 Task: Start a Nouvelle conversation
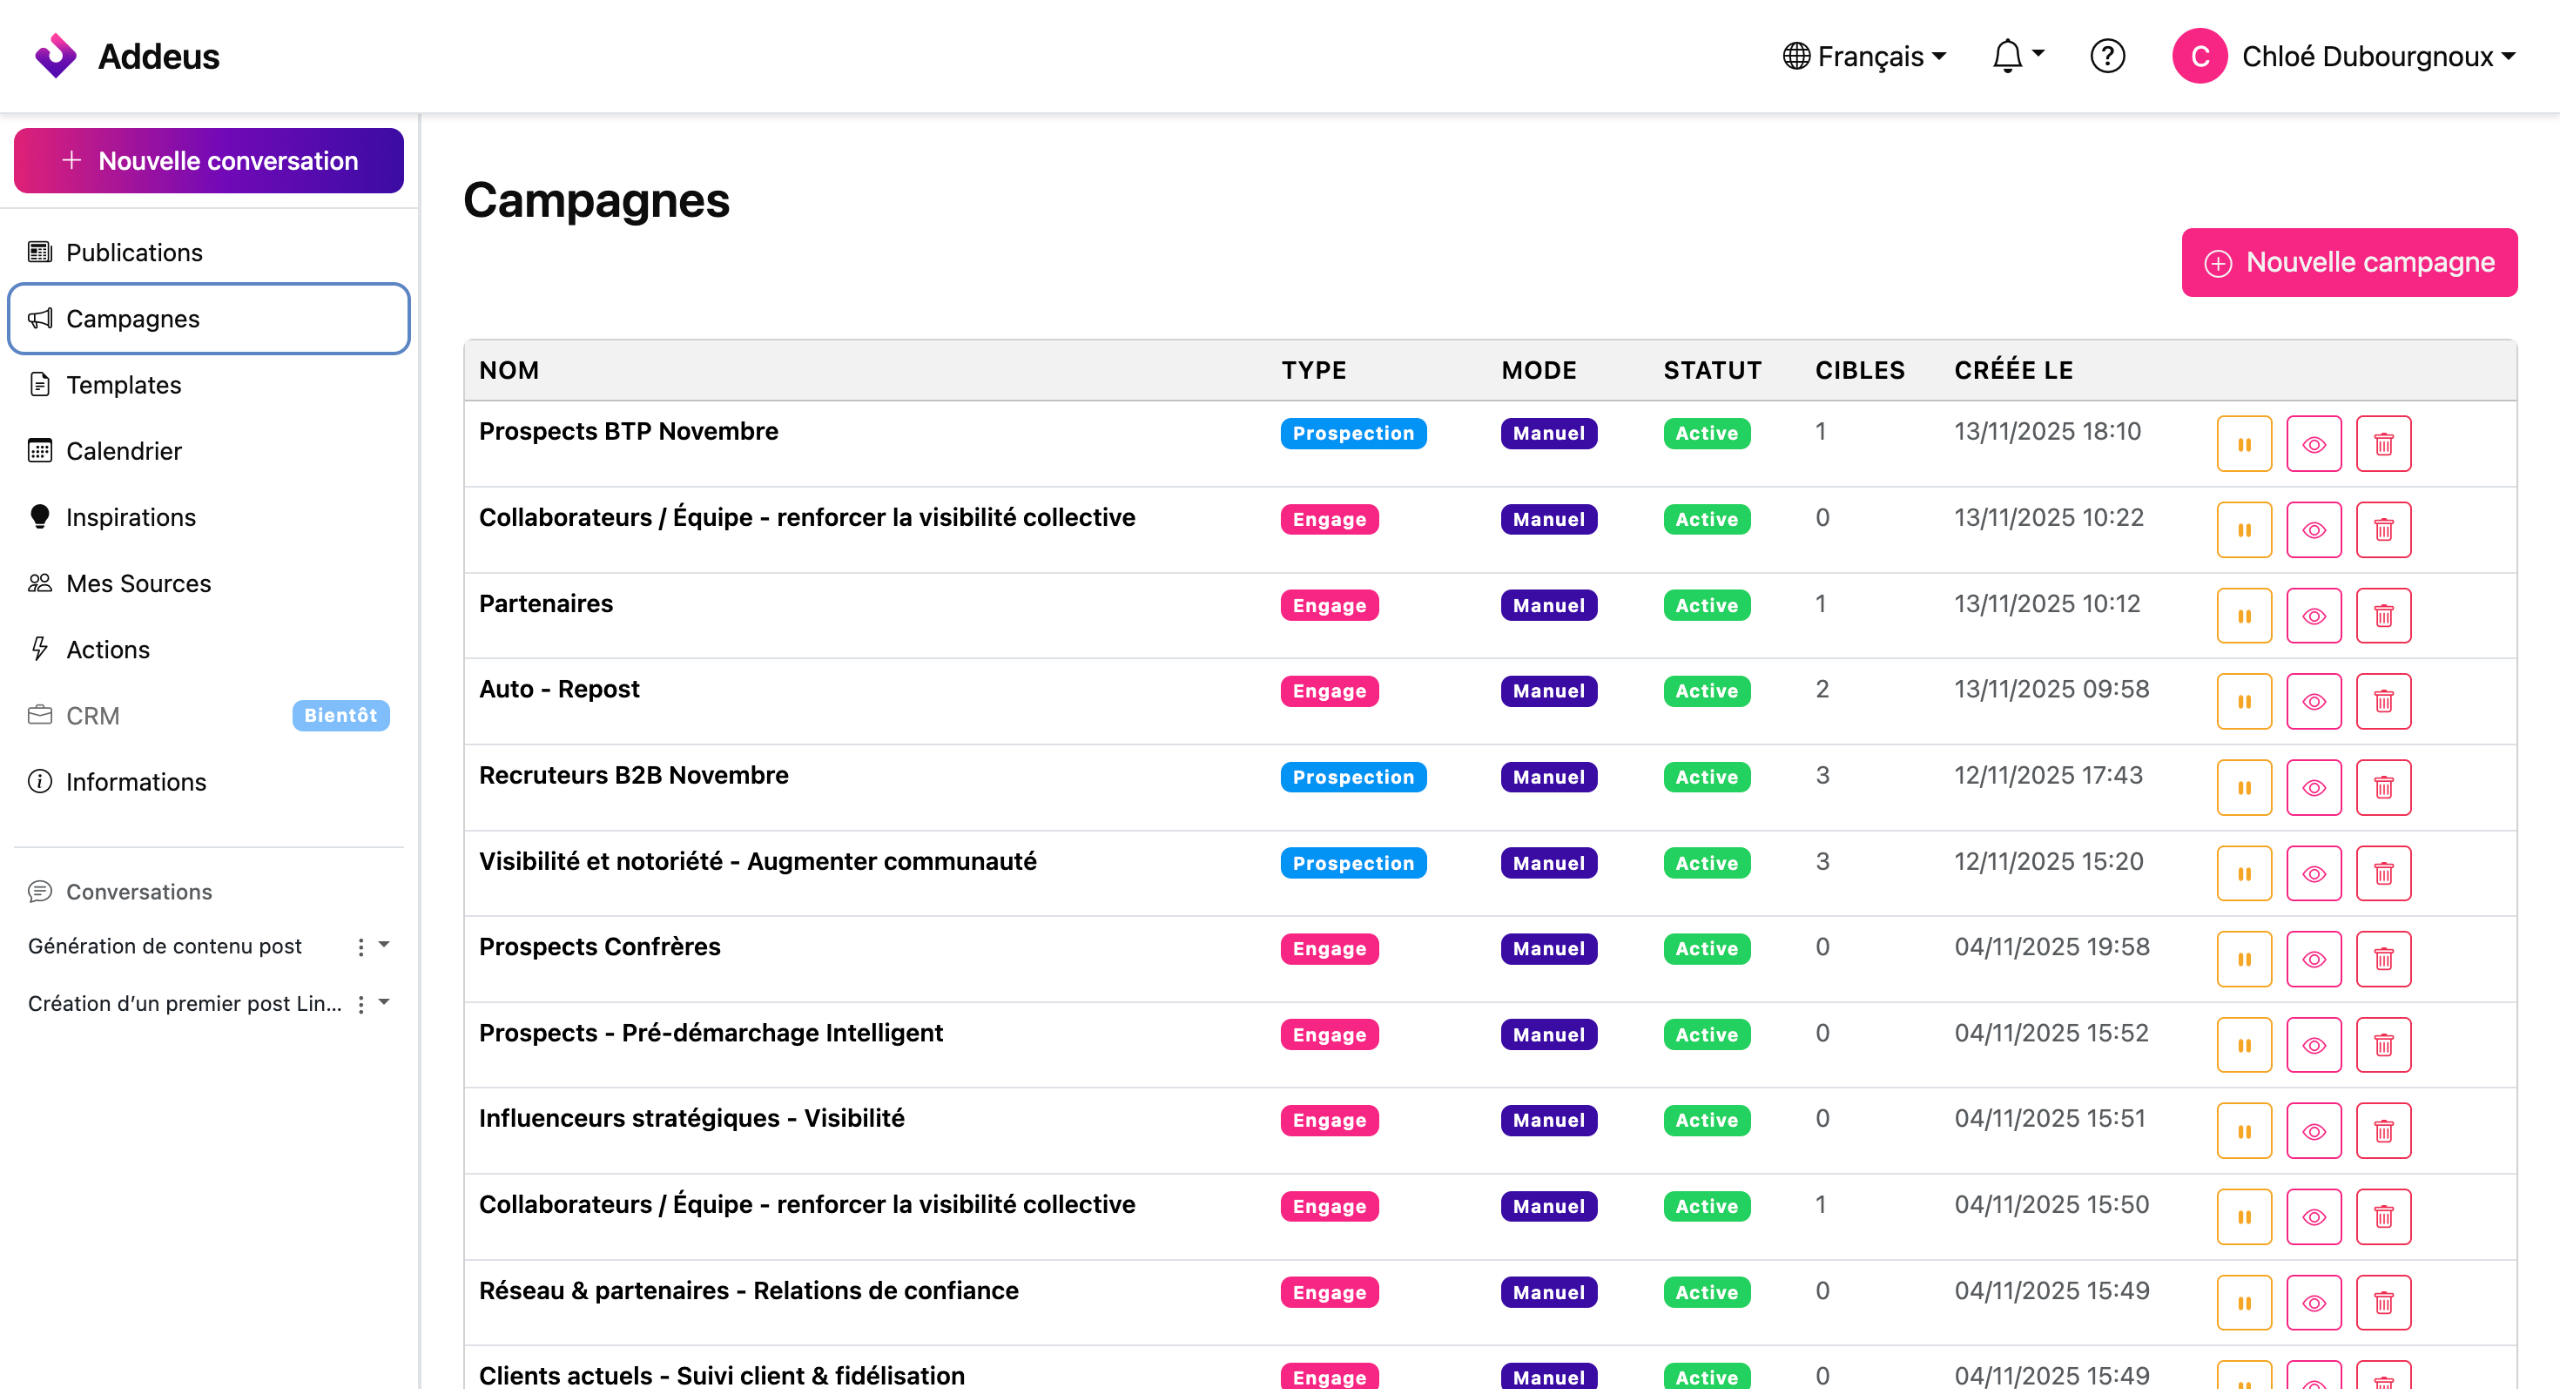[208, 161]
